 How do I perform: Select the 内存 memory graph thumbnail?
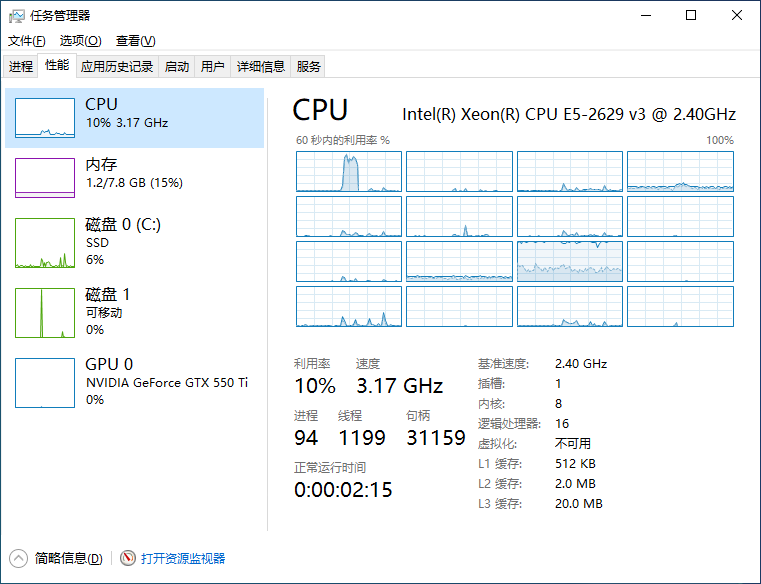(45, 178)
